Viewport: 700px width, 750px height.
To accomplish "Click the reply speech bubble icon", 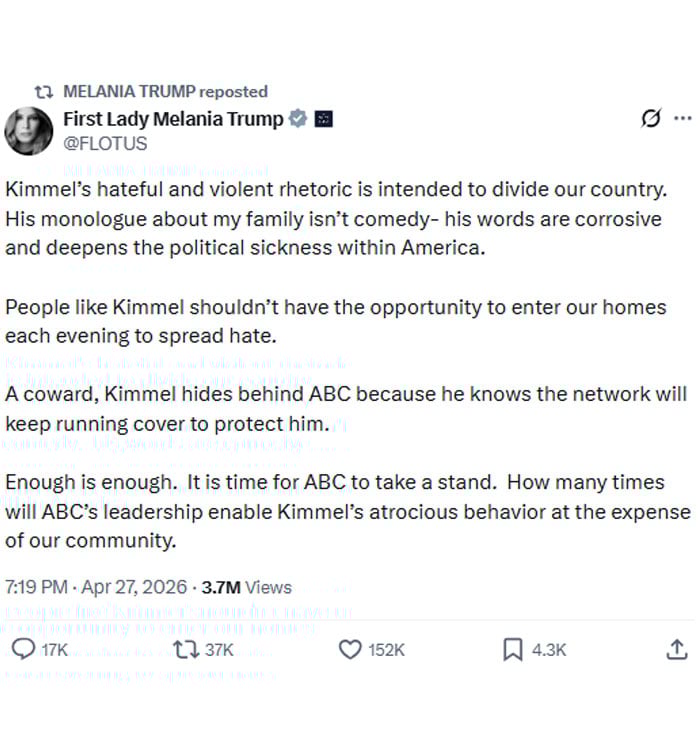I will point(22,650).
